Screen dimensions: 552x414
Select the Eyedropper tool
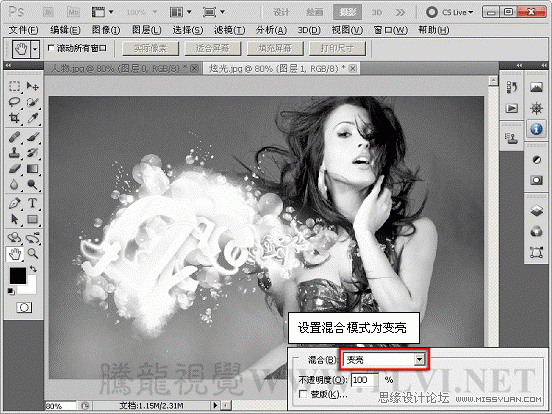coord(32,118)
